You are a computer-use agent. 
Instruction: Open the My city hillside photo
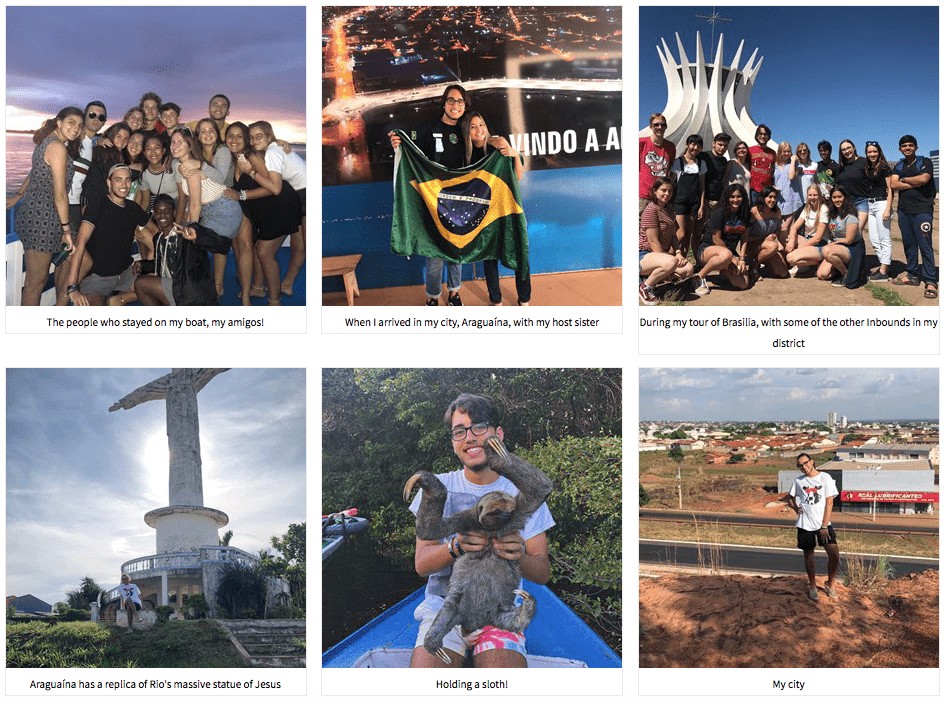click(789, 518)
